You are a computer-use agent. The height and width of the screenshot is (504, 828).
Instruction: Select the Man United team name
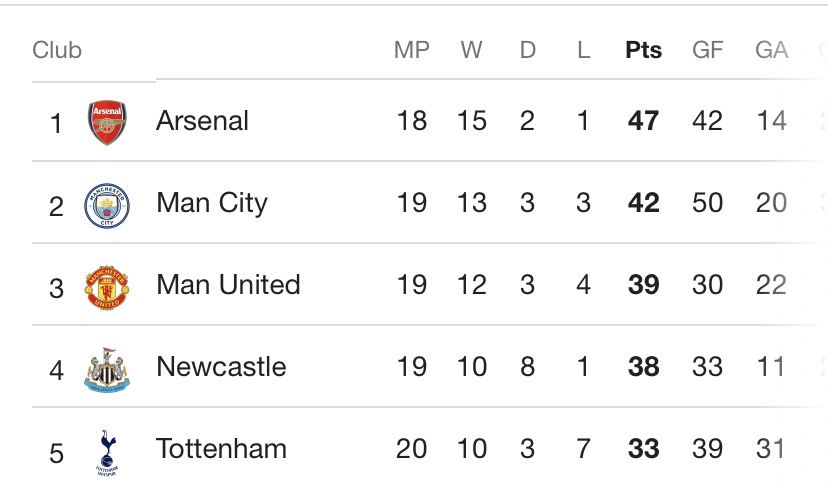tap(228, 285)
